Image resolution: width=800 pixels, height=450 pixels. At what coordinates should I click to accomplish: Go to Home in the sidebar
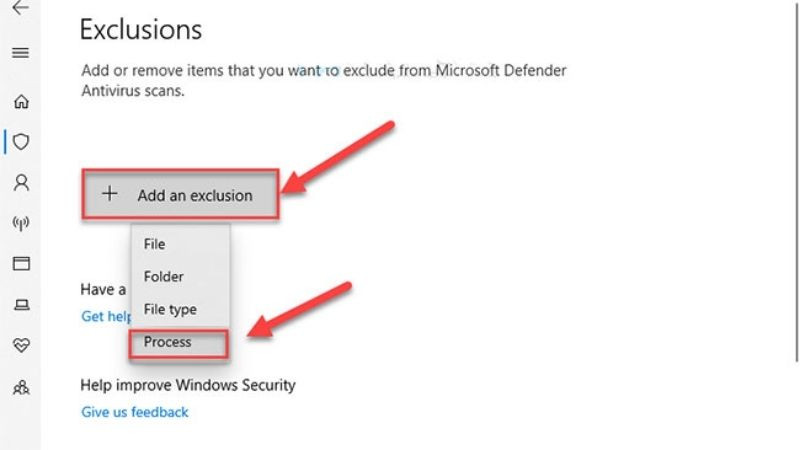(20, 101)
